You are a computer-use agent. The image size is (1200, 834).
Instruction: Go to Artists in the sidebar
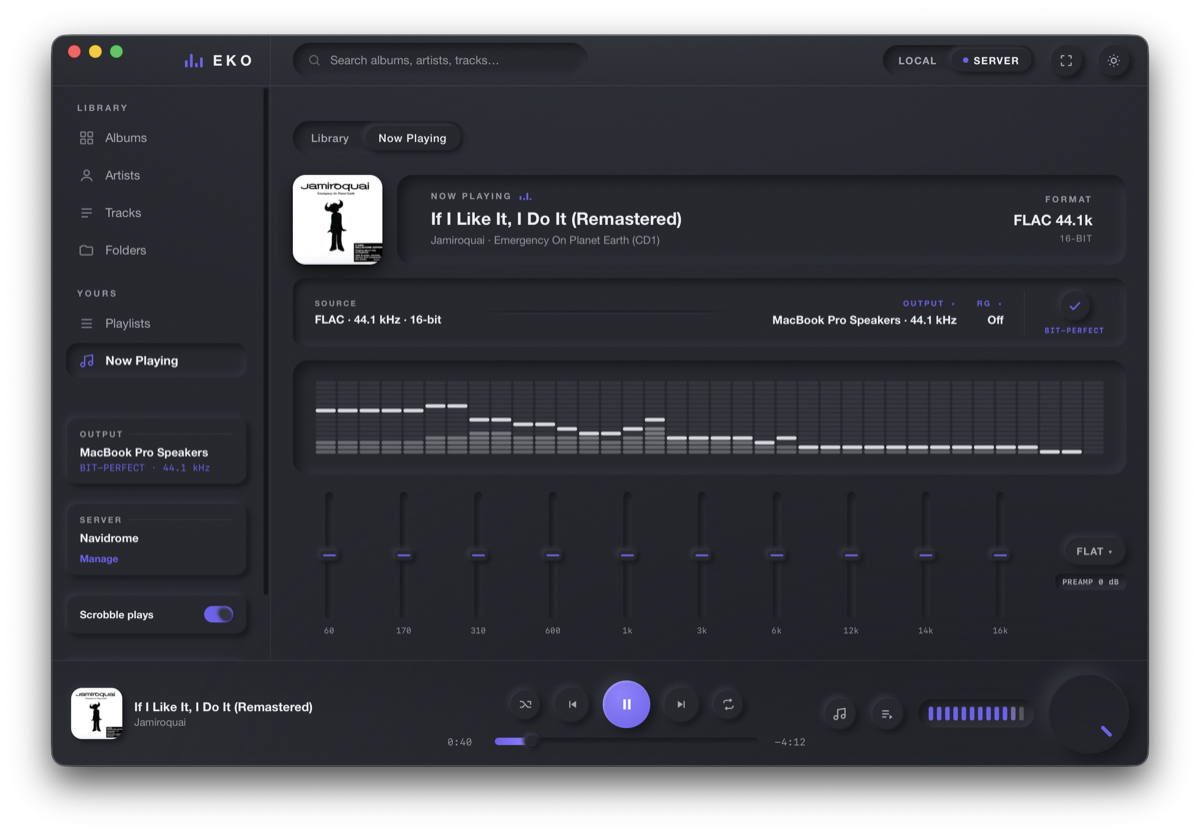156,175
